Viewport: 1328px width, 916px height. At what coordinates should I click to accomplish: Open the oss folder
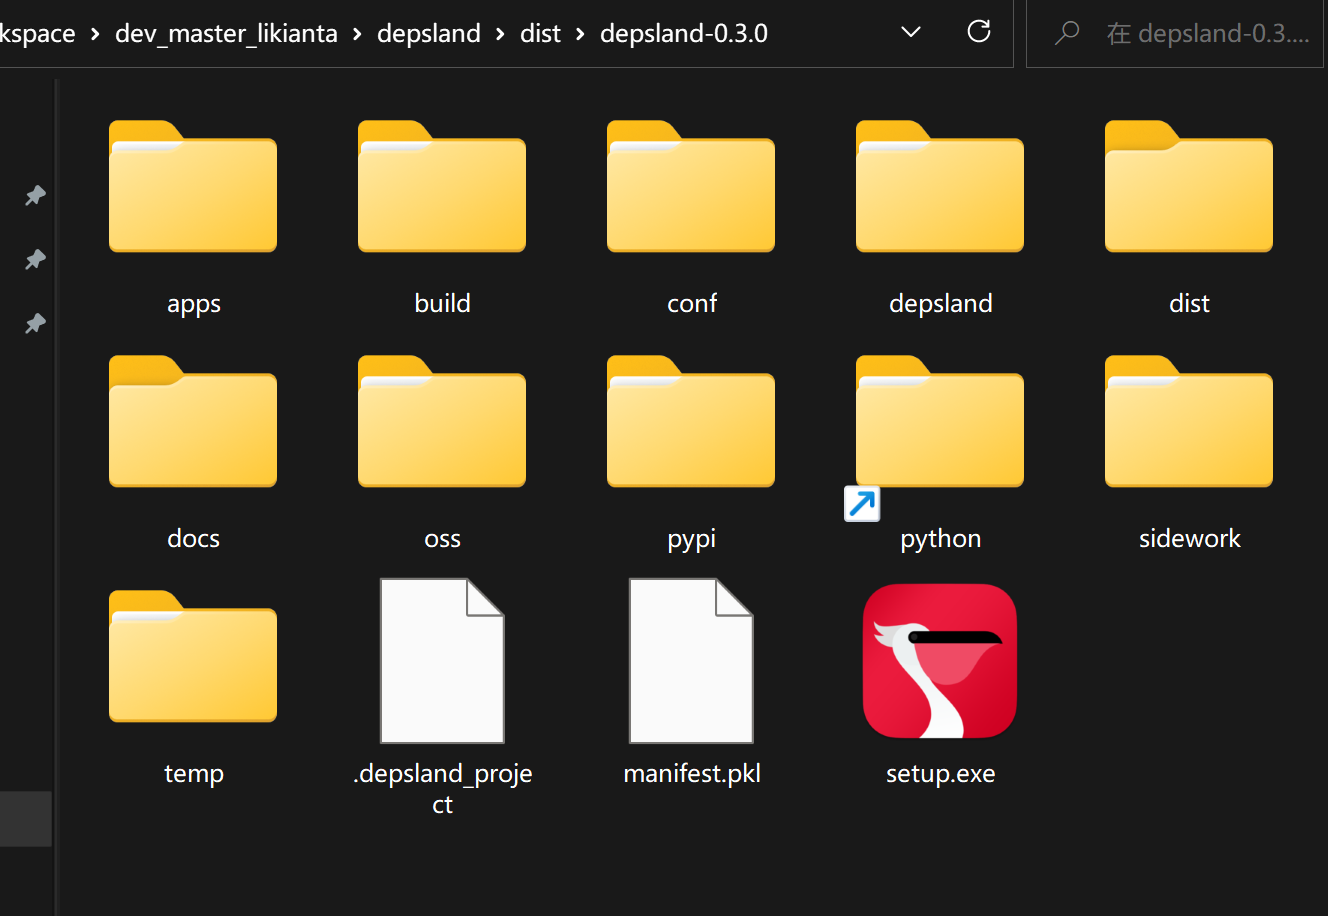pyautogui.click(x=442, y=421)
